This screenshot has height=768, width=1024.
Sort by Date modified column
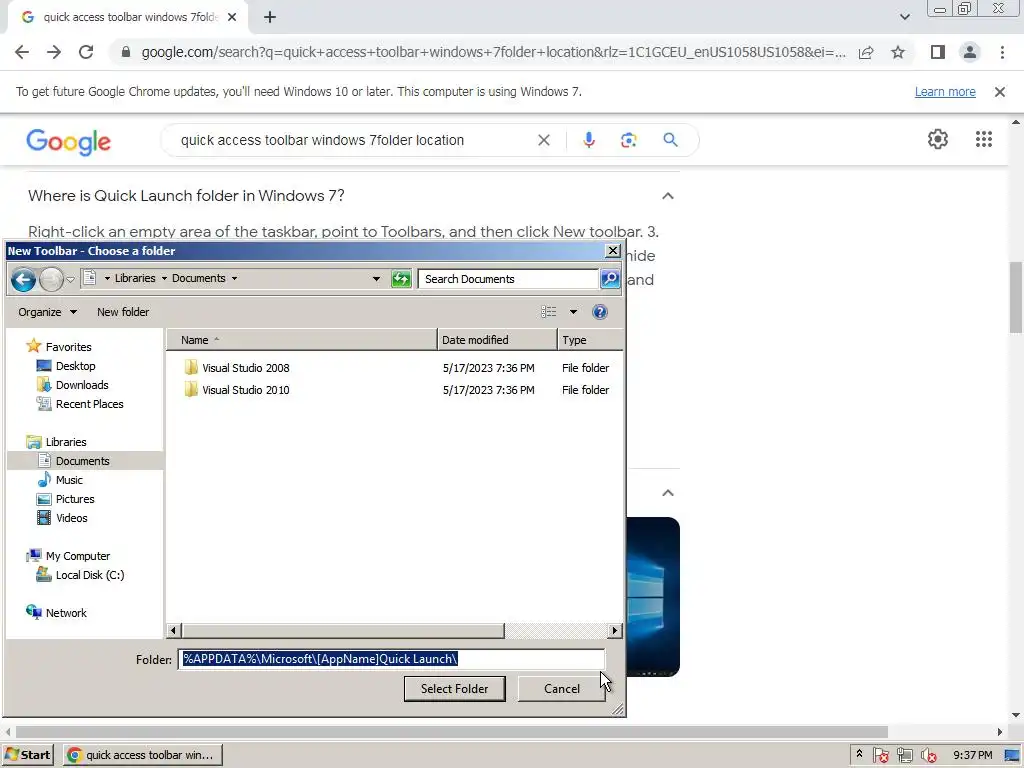click(x=497, y=340)
